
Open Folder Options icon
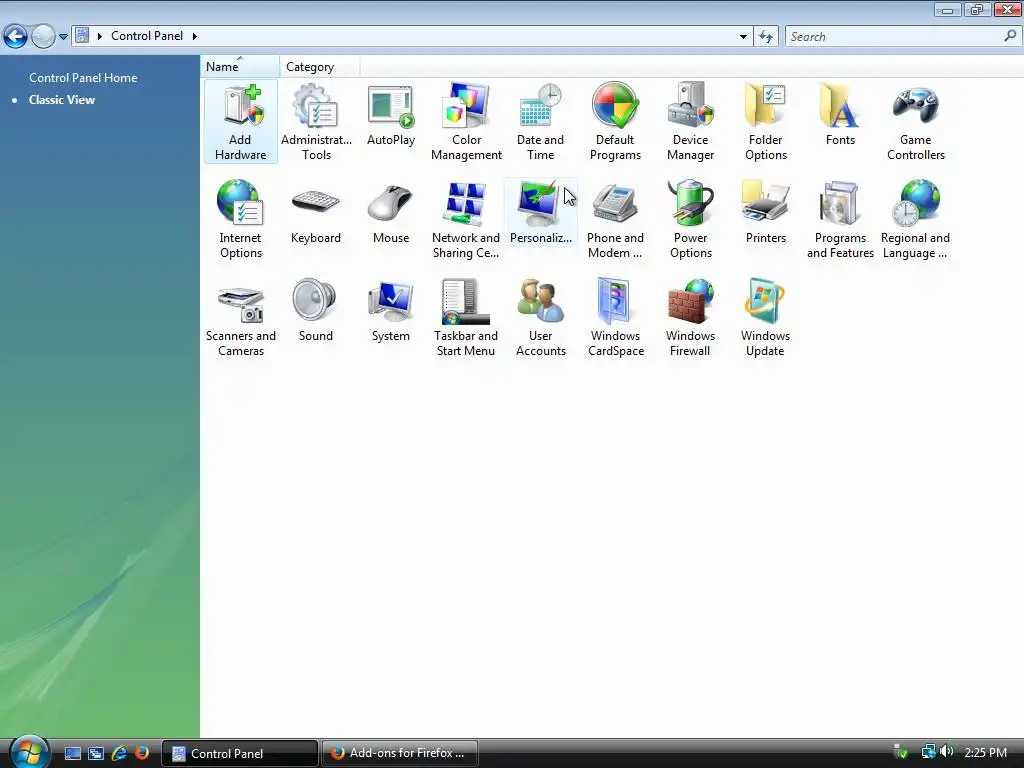point(765,122)
